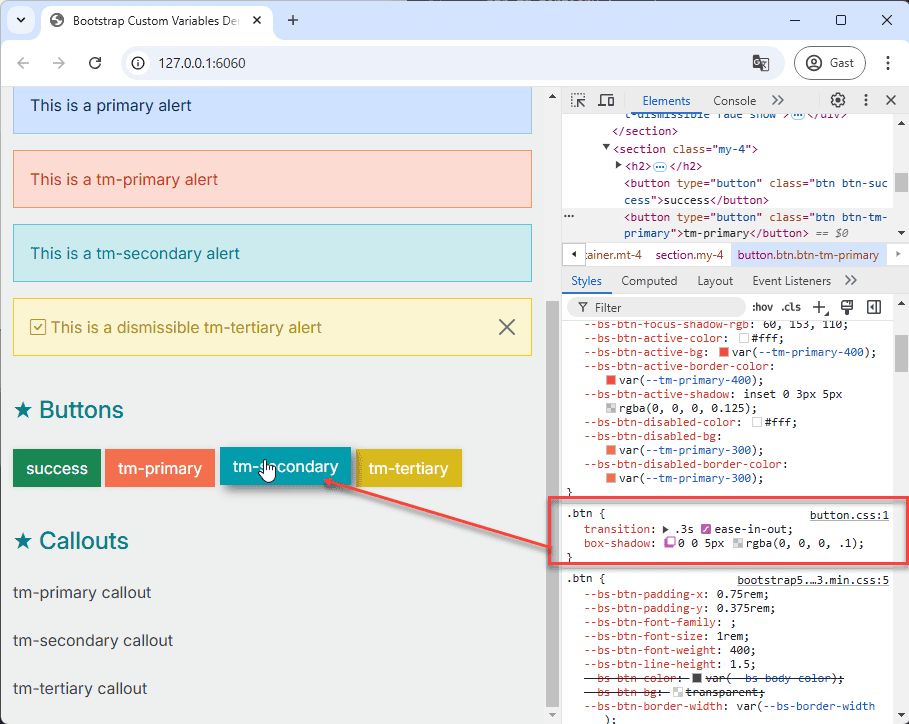The image size is (909, 724).
Task: Select the Event Listeners tab
Action: point(791,281)
